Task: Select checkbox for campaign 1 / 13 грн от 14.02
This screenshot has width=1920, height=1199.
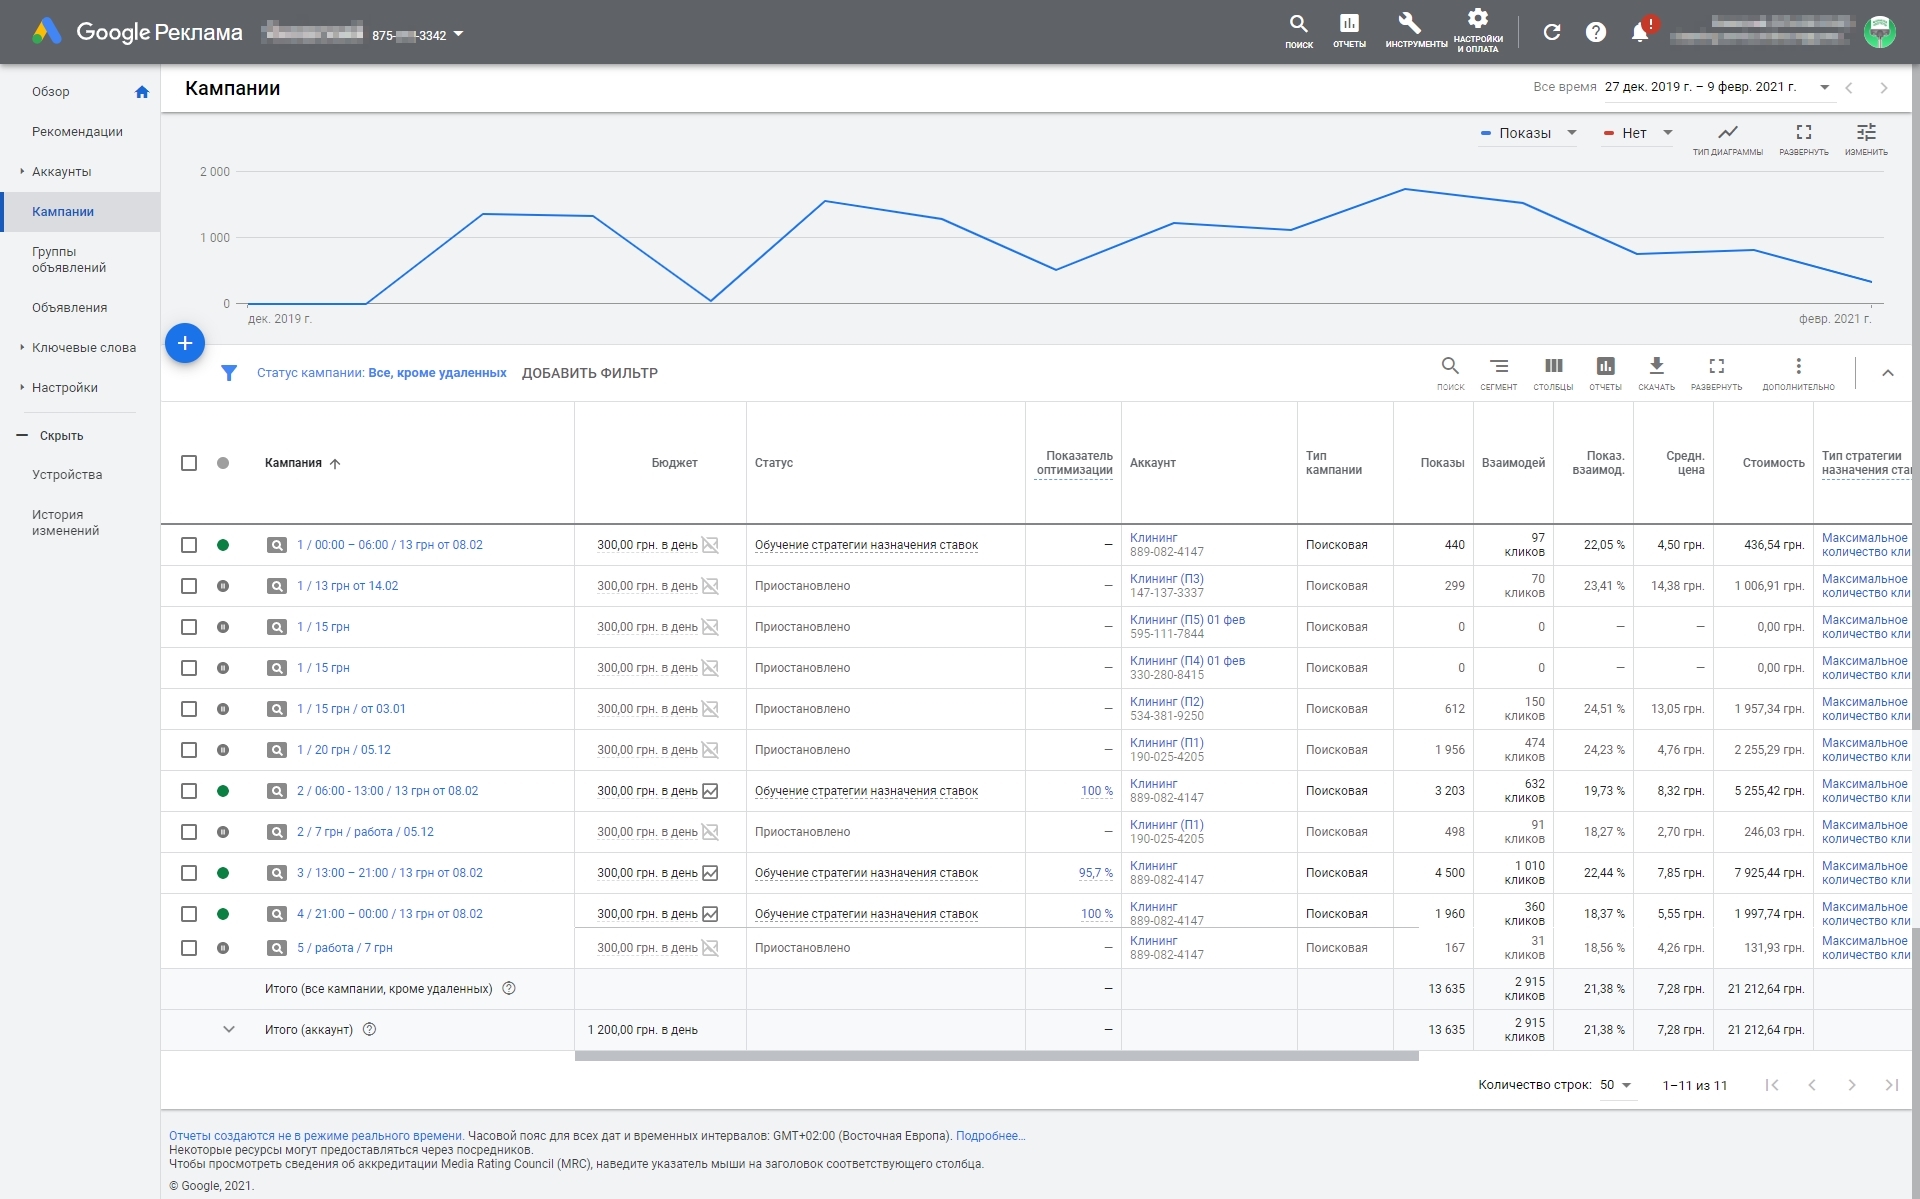Action: pyautogui.click(x=189, y=586)
